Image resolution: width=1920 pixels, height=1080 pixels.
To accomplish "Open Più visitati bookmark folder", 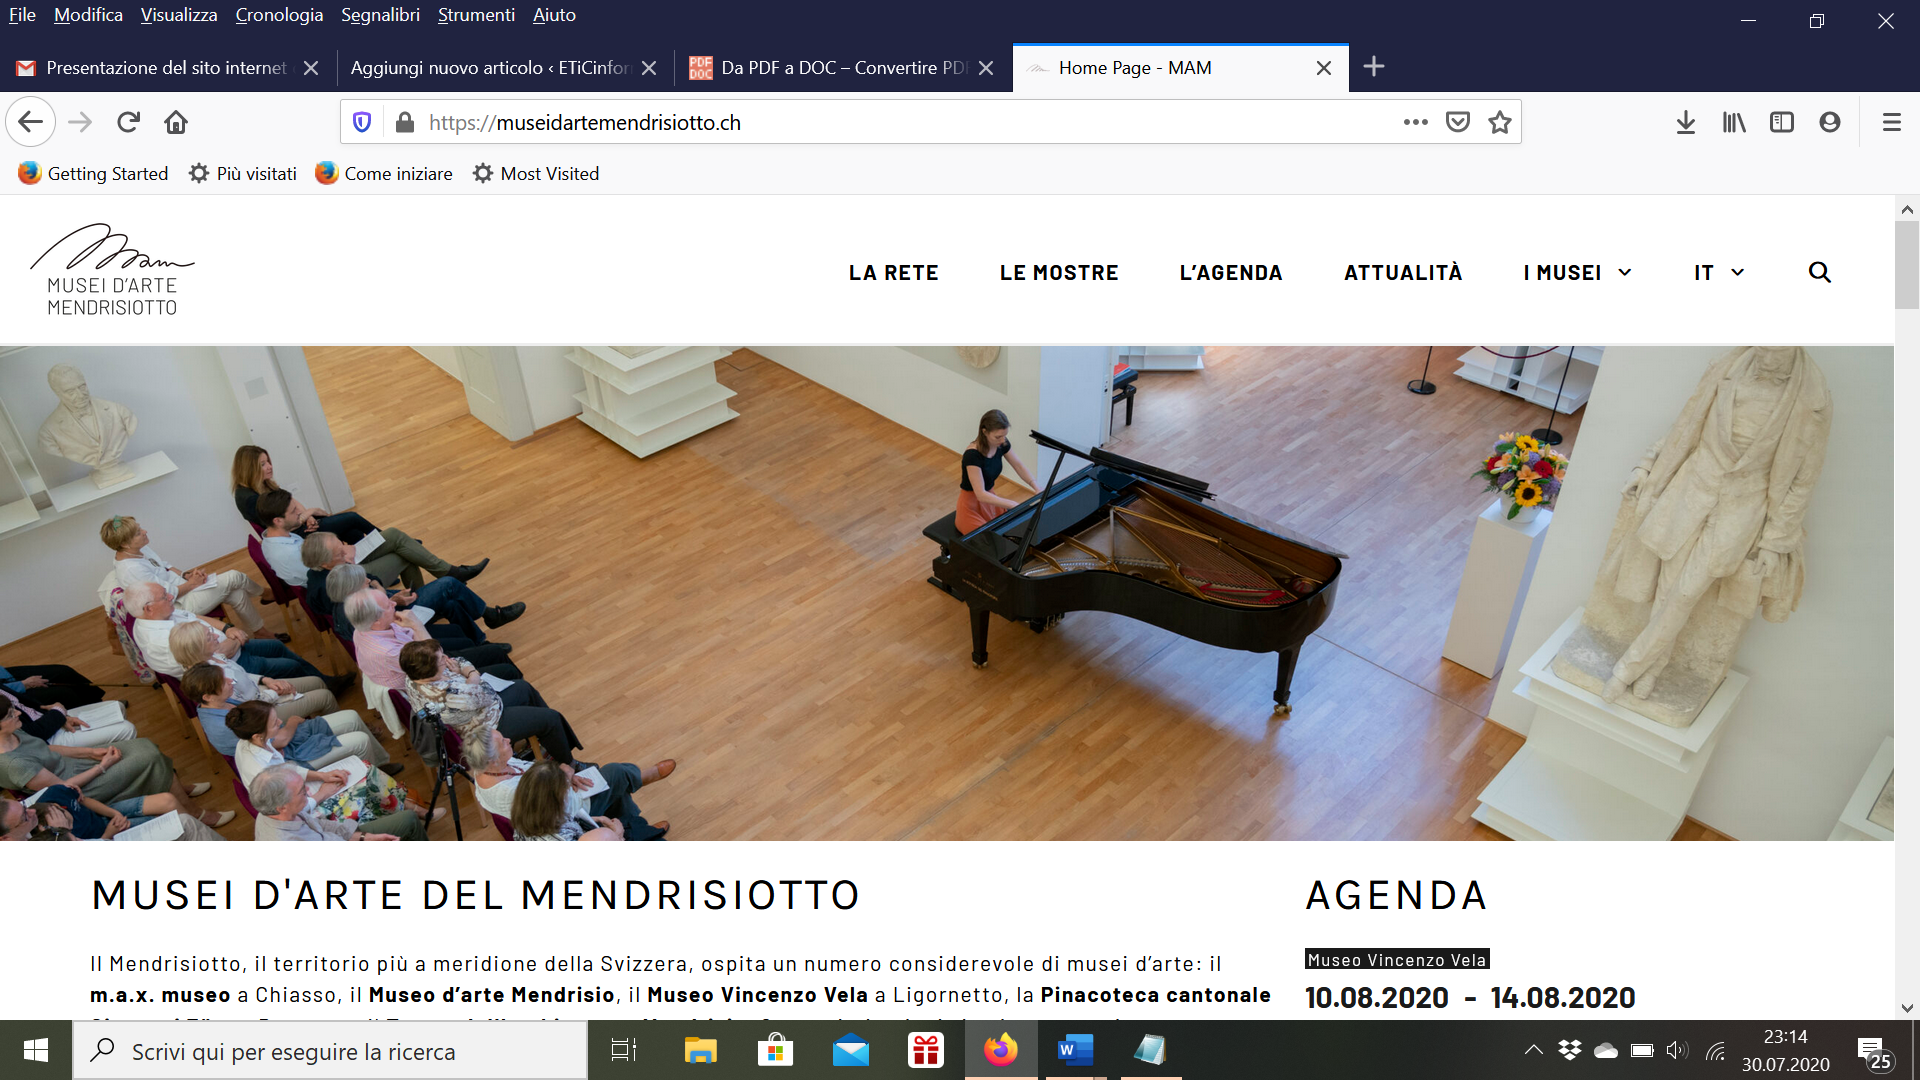I will click(x=243, y=173).
